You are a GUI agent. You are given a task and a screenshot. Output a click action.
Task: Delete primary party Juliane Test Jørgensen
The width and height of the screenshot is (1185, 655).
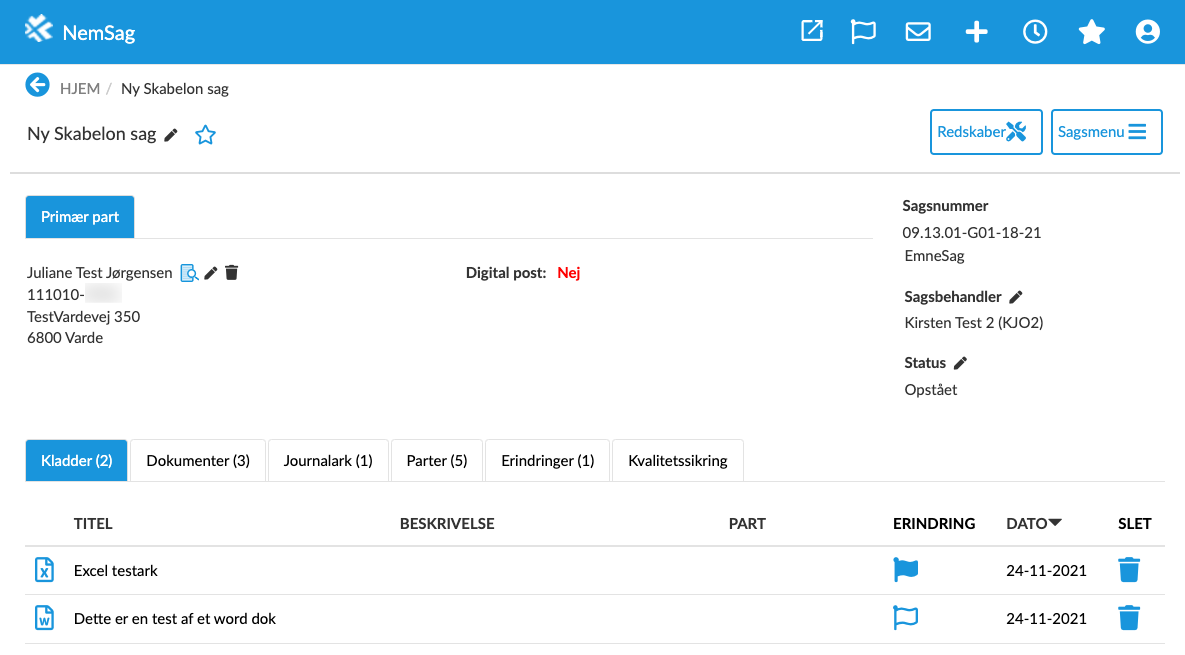[232, 273]
